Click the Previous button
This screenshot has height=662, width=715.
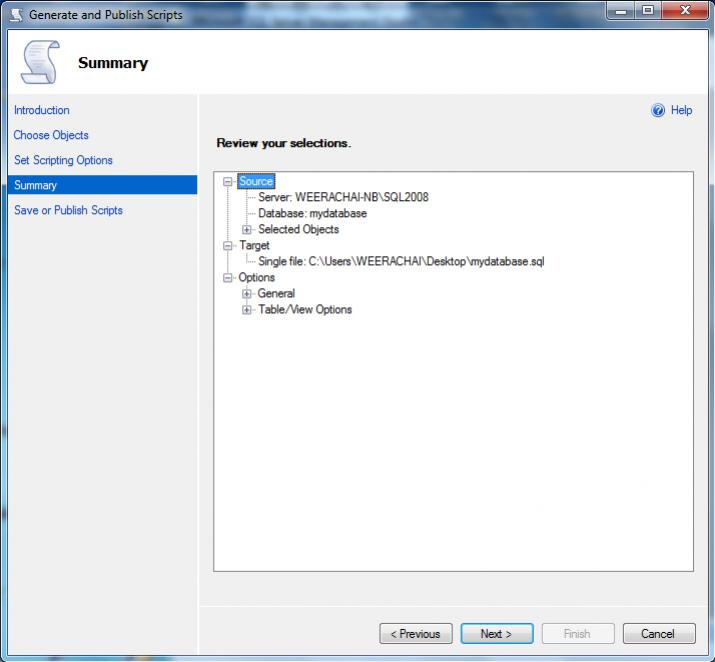pos(416,634)
